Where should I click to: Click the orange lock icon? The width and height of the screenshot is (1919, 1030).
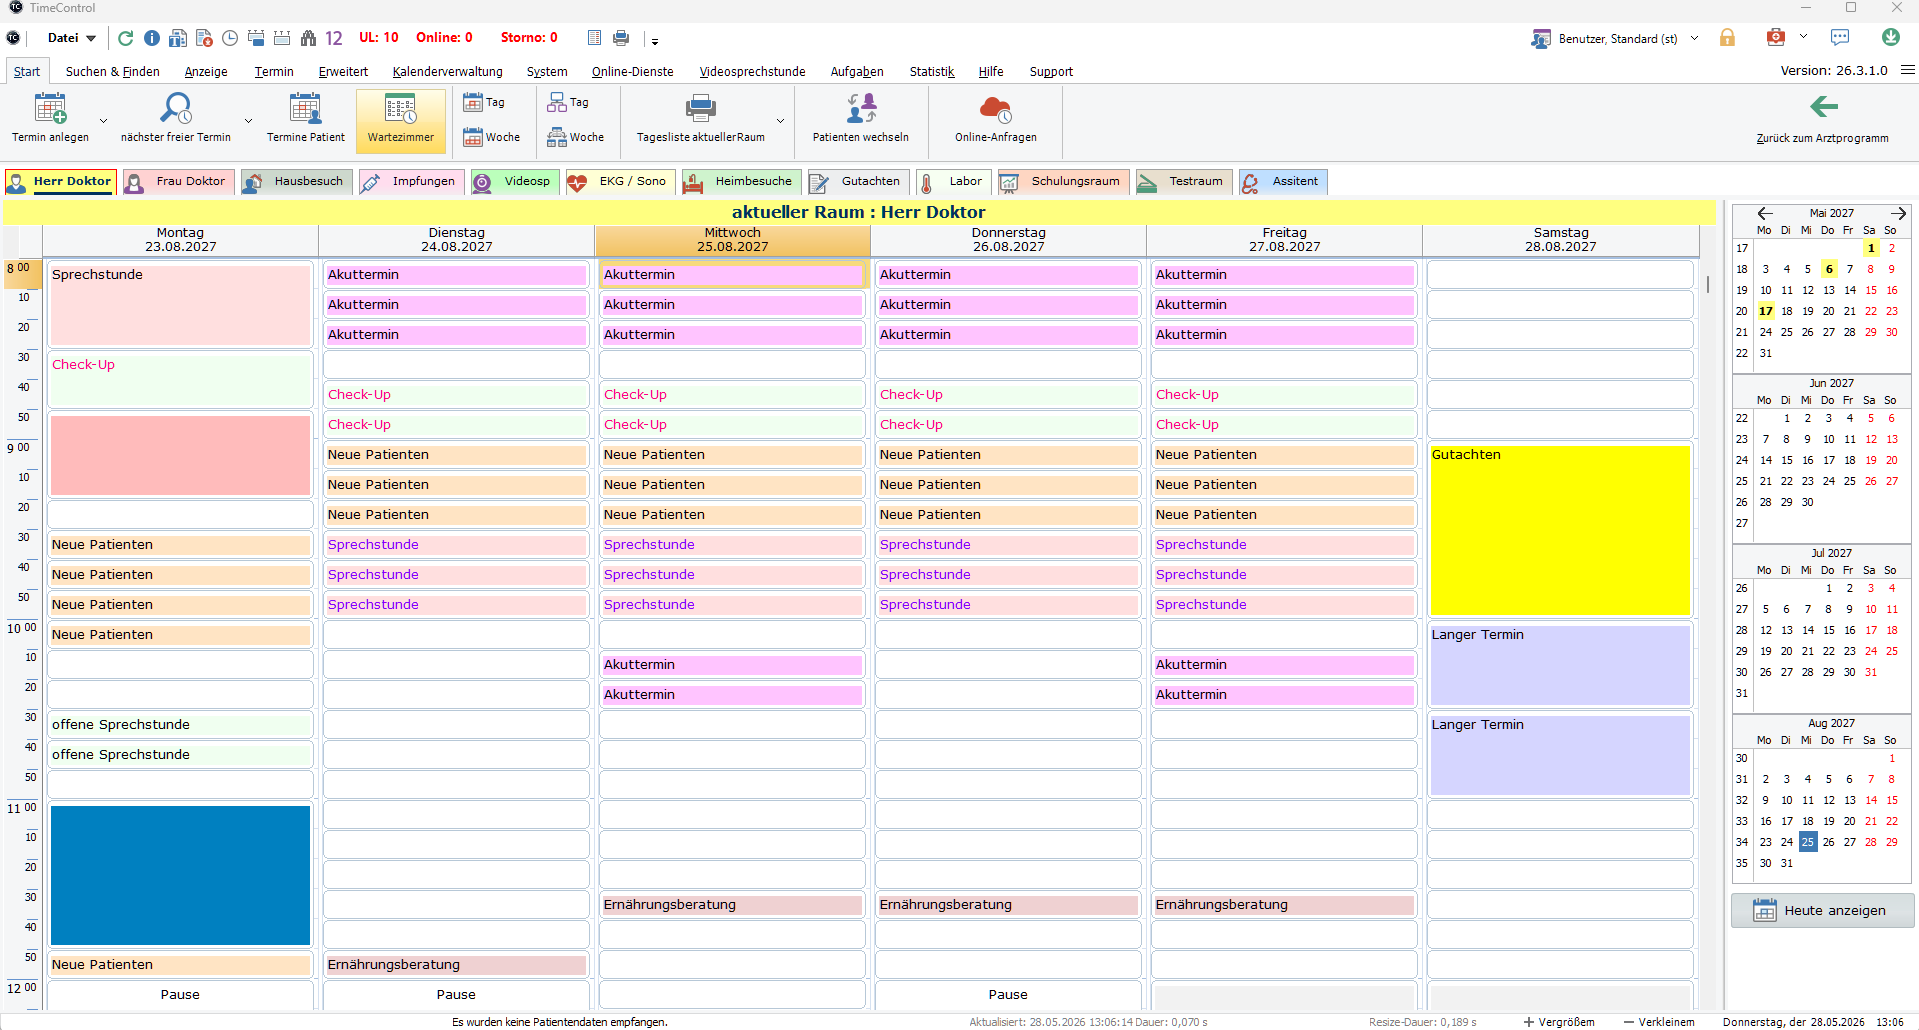point(1727,38)
